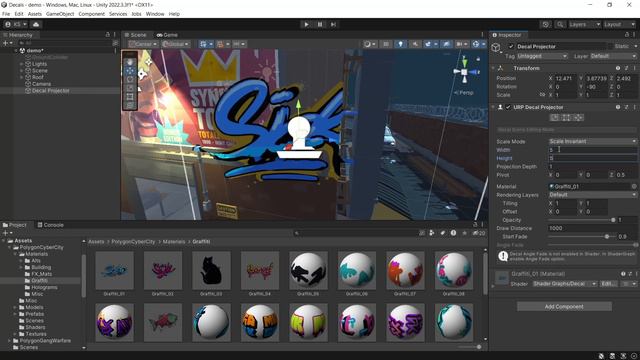Open the Material object picker circle
This screenshot has height=360, width=640.
point(634,187)
